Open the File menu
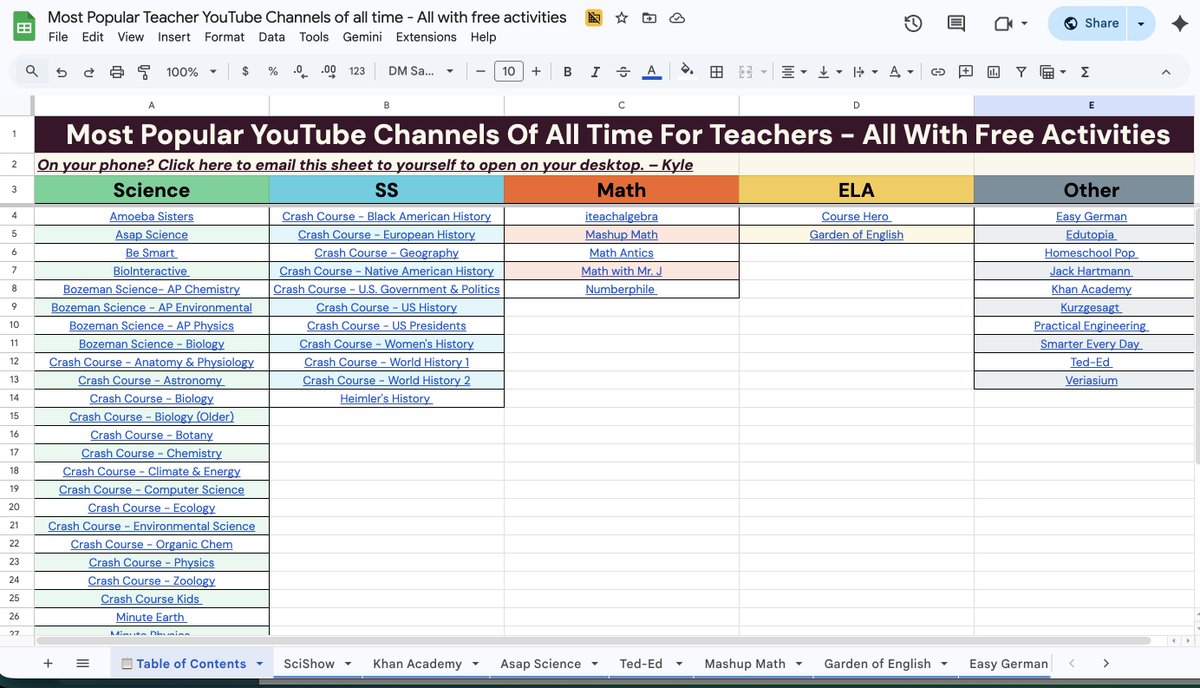Screen dimensions: 1200x688 tap(58, 37)
